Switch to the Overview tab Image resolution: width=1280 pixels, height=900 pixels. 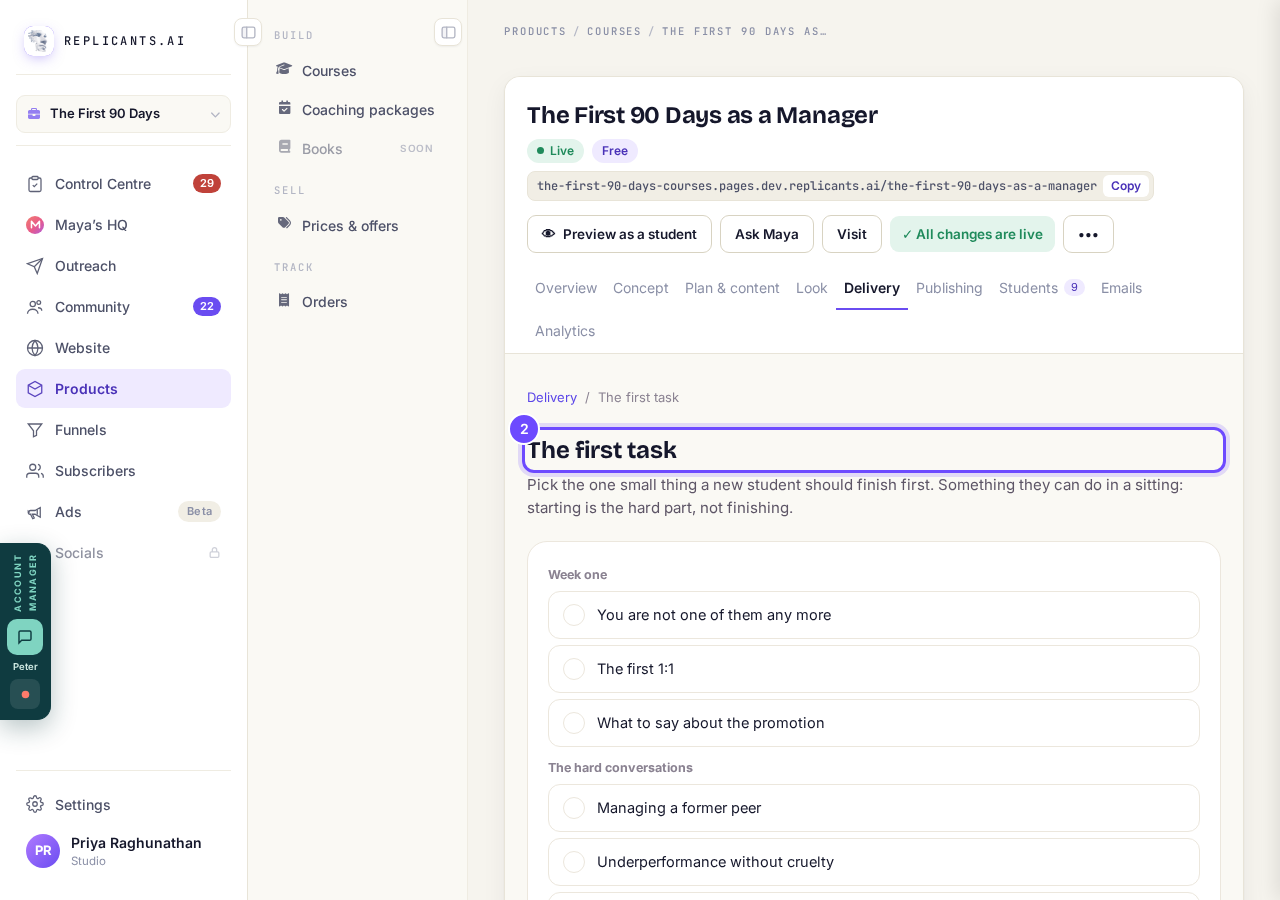(x=566, y=288)
